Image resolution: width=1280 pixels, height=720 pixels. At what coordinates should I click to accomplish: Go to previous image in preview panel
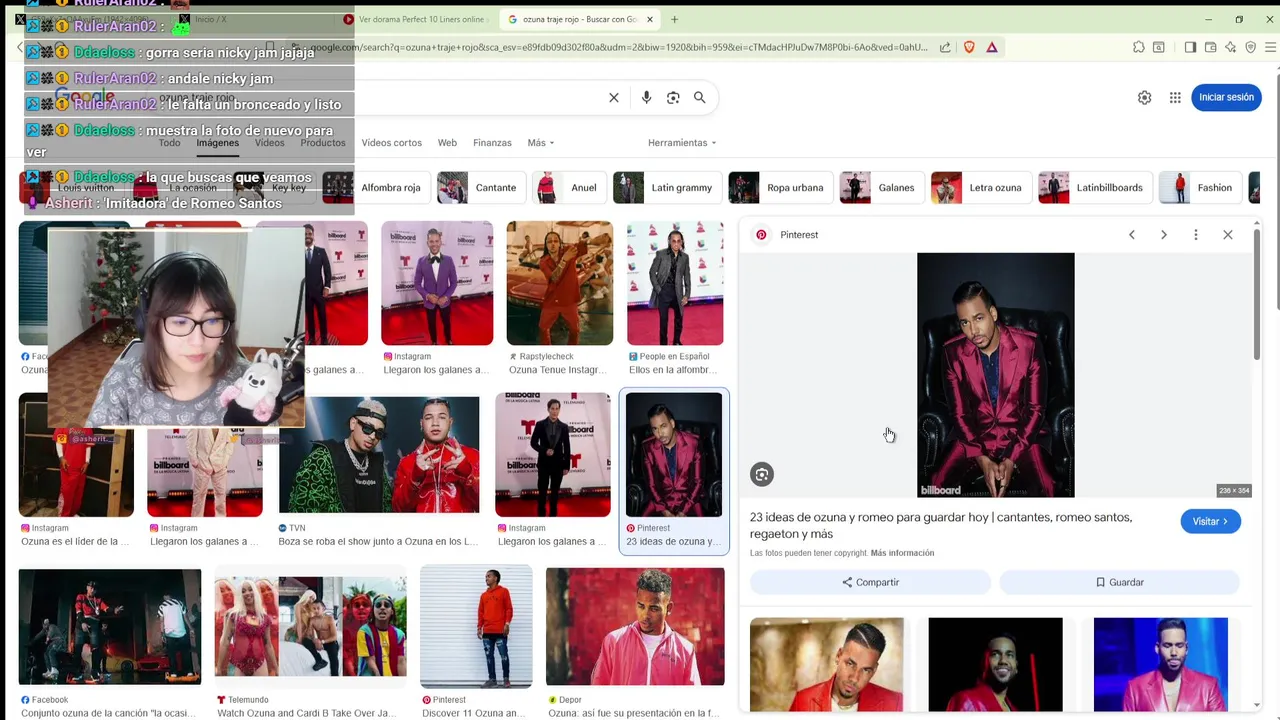click(x=1132, y=235)
